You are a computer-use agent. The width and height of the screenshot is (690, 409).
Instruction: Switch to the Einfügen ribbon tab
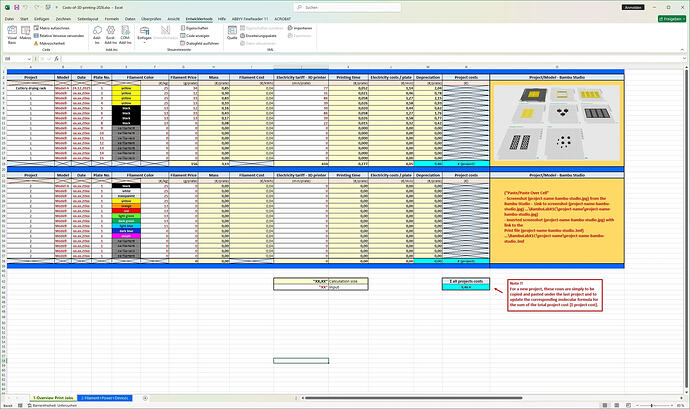coord(42,19)
